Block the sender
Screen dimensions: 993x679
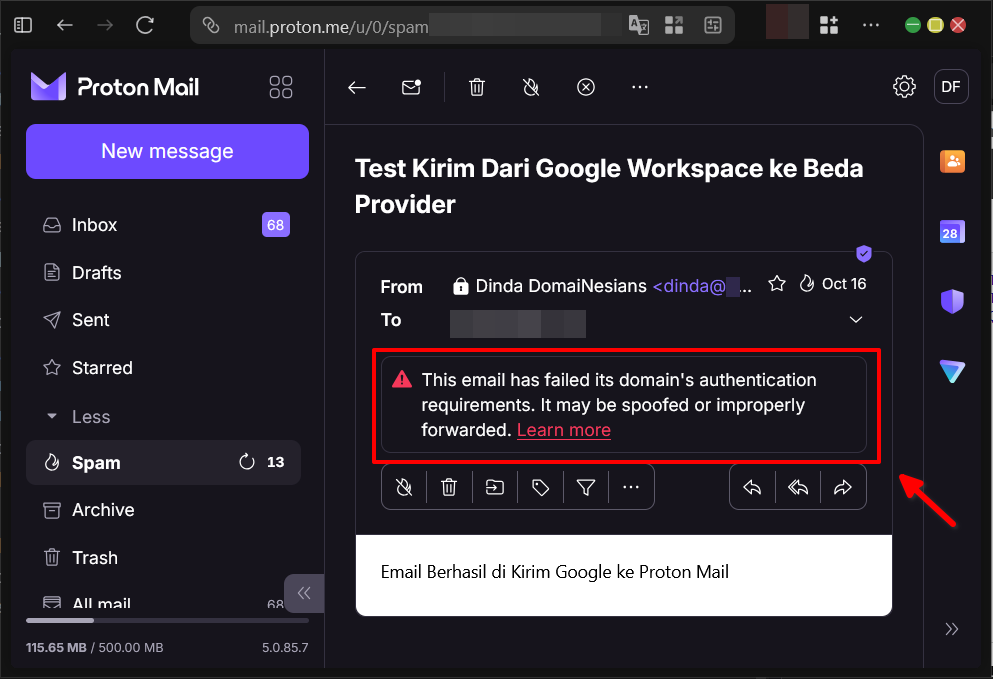click(585, 87)
